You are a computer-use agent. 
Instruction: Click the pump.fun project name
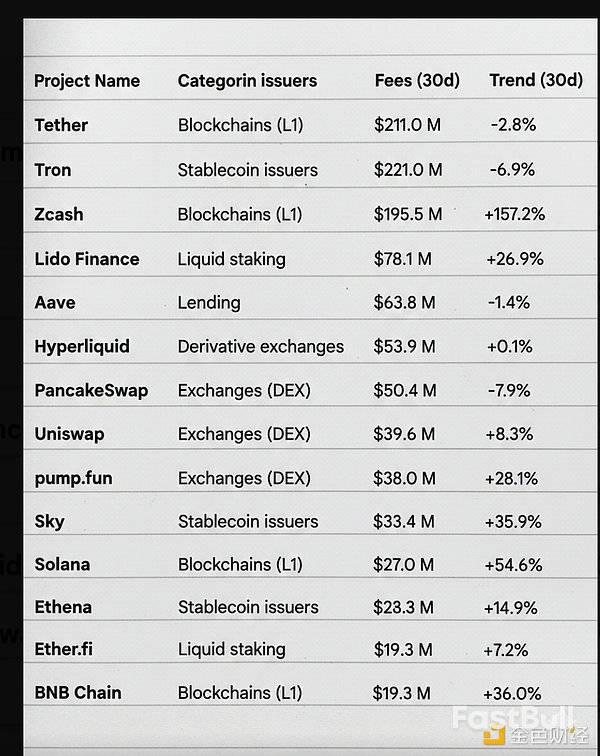click(x=73, y=478)
